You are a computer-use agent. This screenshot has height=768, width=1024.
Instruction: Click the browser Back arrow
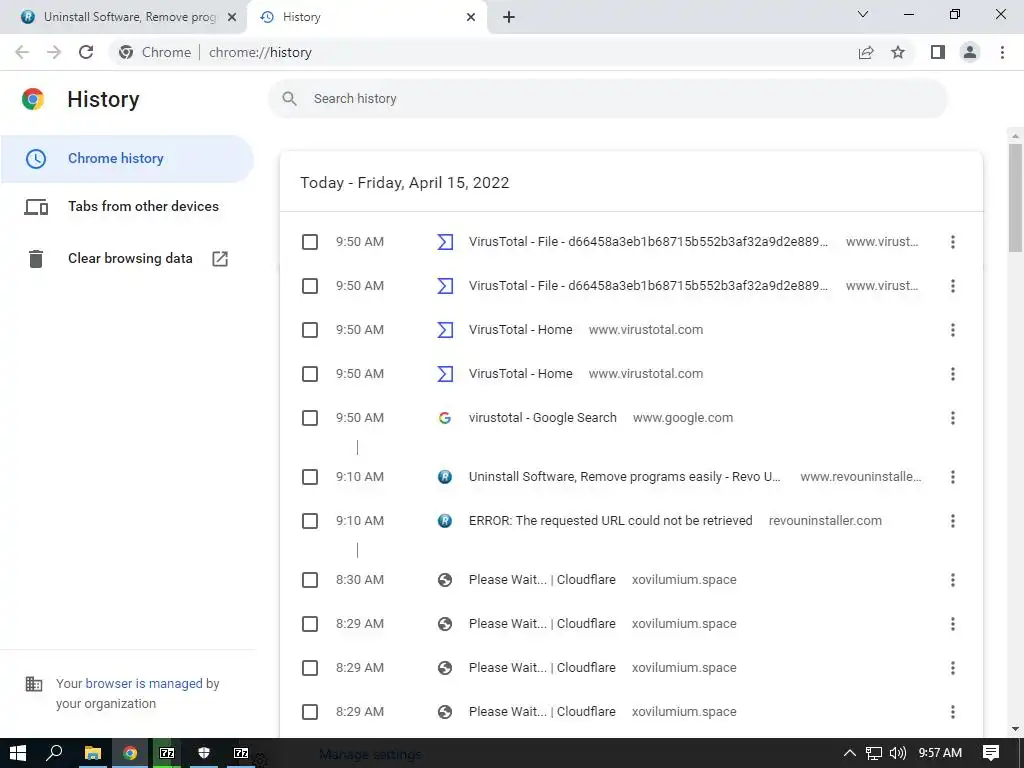coord(22,52)
